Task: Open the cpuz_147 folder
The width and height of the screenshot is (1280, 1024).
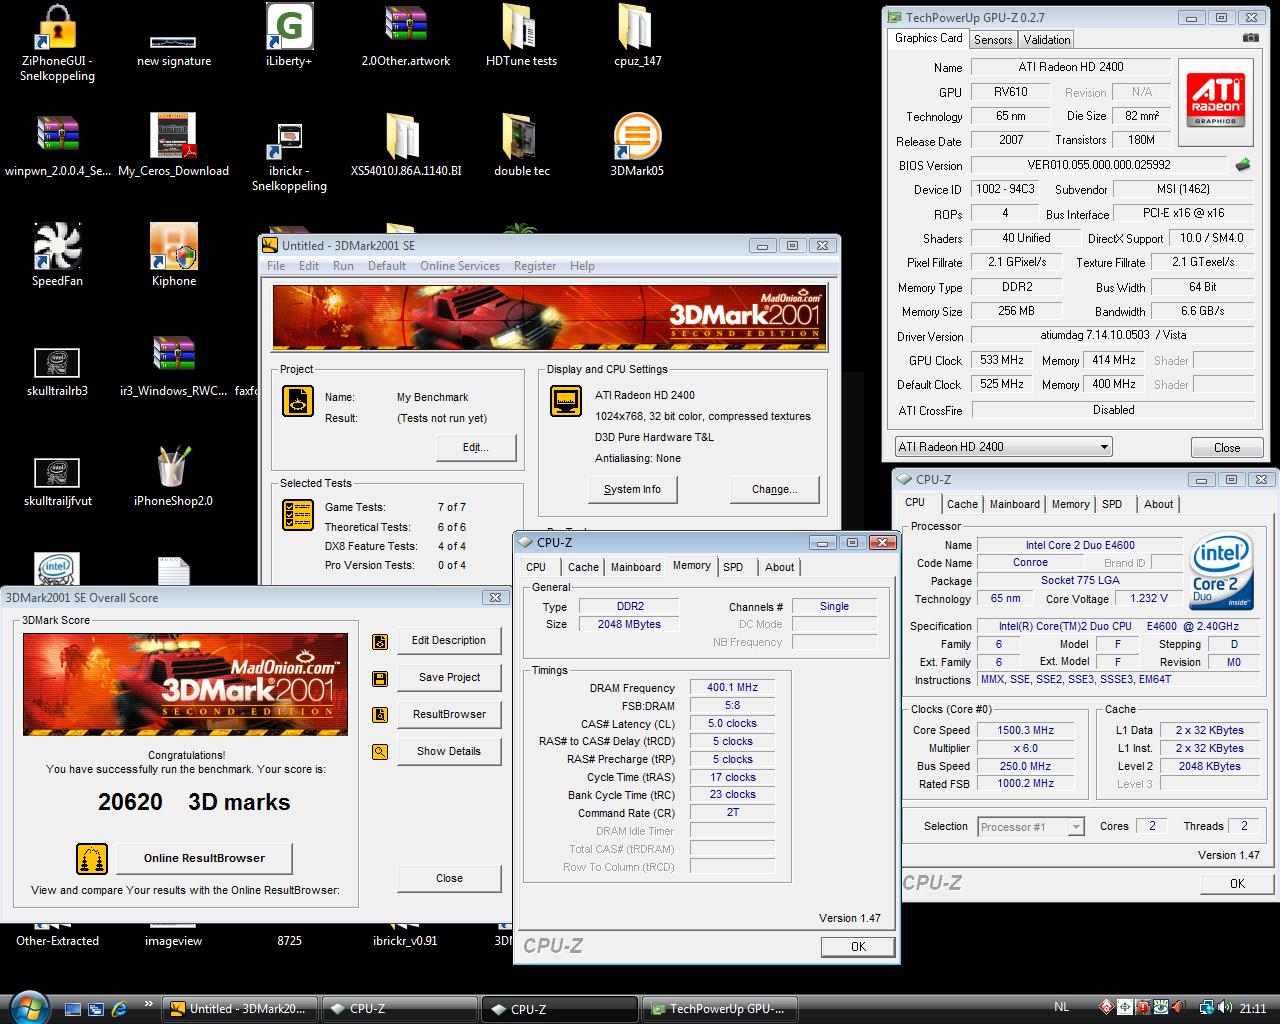Action: [637, 28]
